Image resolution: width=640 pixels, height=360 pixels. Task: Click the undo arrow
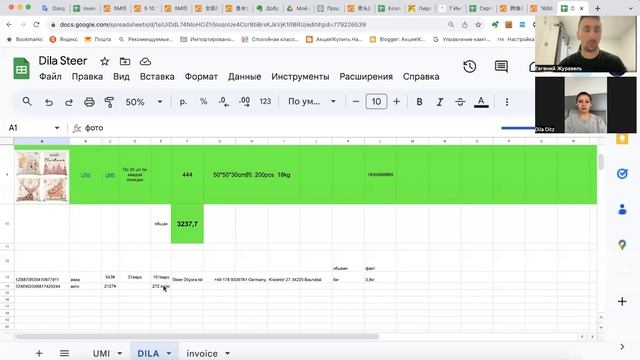coord(49,102)
